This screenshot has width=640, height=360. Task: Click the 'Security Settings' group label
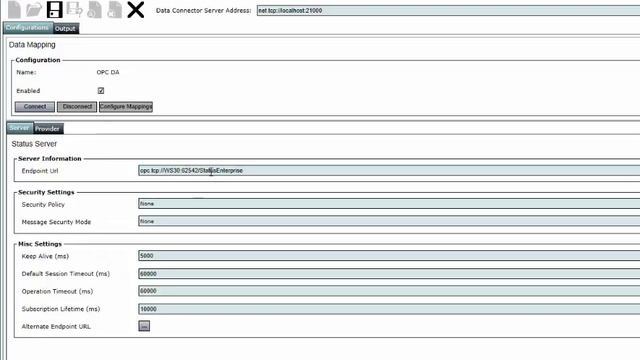tap(46, 192)
